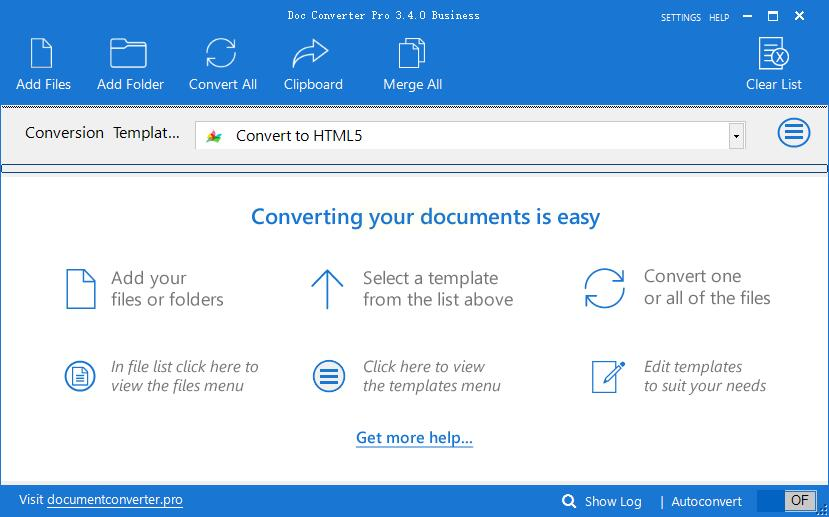The width and height of the screenshot is (829, 517).
Task: Click the Autoconvert label
Action: [x=706, y=501]
